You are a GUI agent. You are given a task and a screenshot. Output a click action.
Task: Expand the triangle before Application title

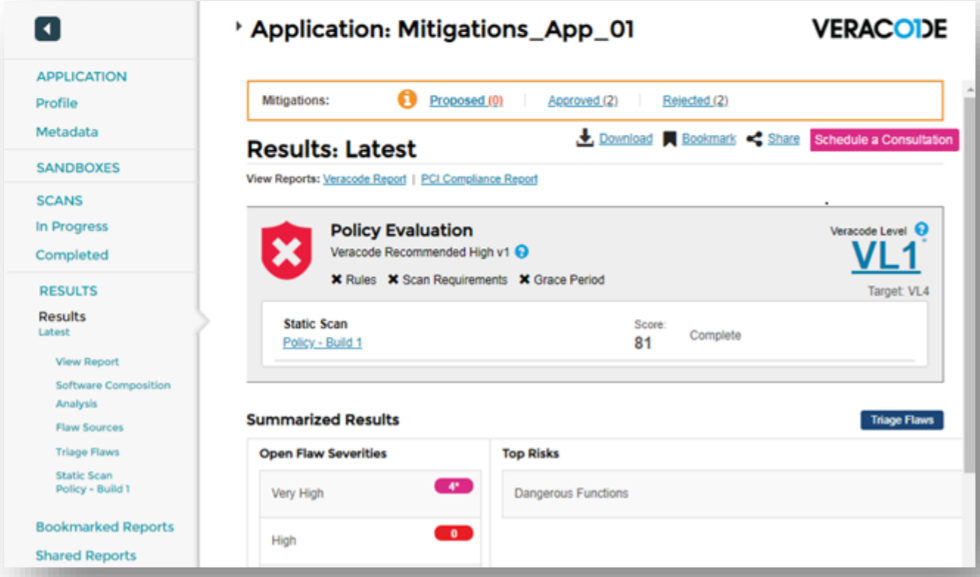click(x=239, y=28)
